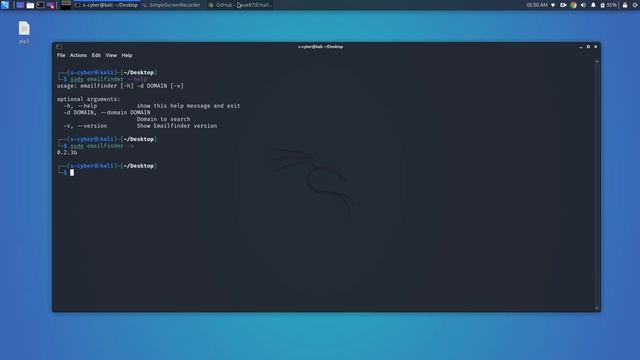The image size is (640, 360).
Task: Close the terminal window
Action: click(x=596, y=47)
